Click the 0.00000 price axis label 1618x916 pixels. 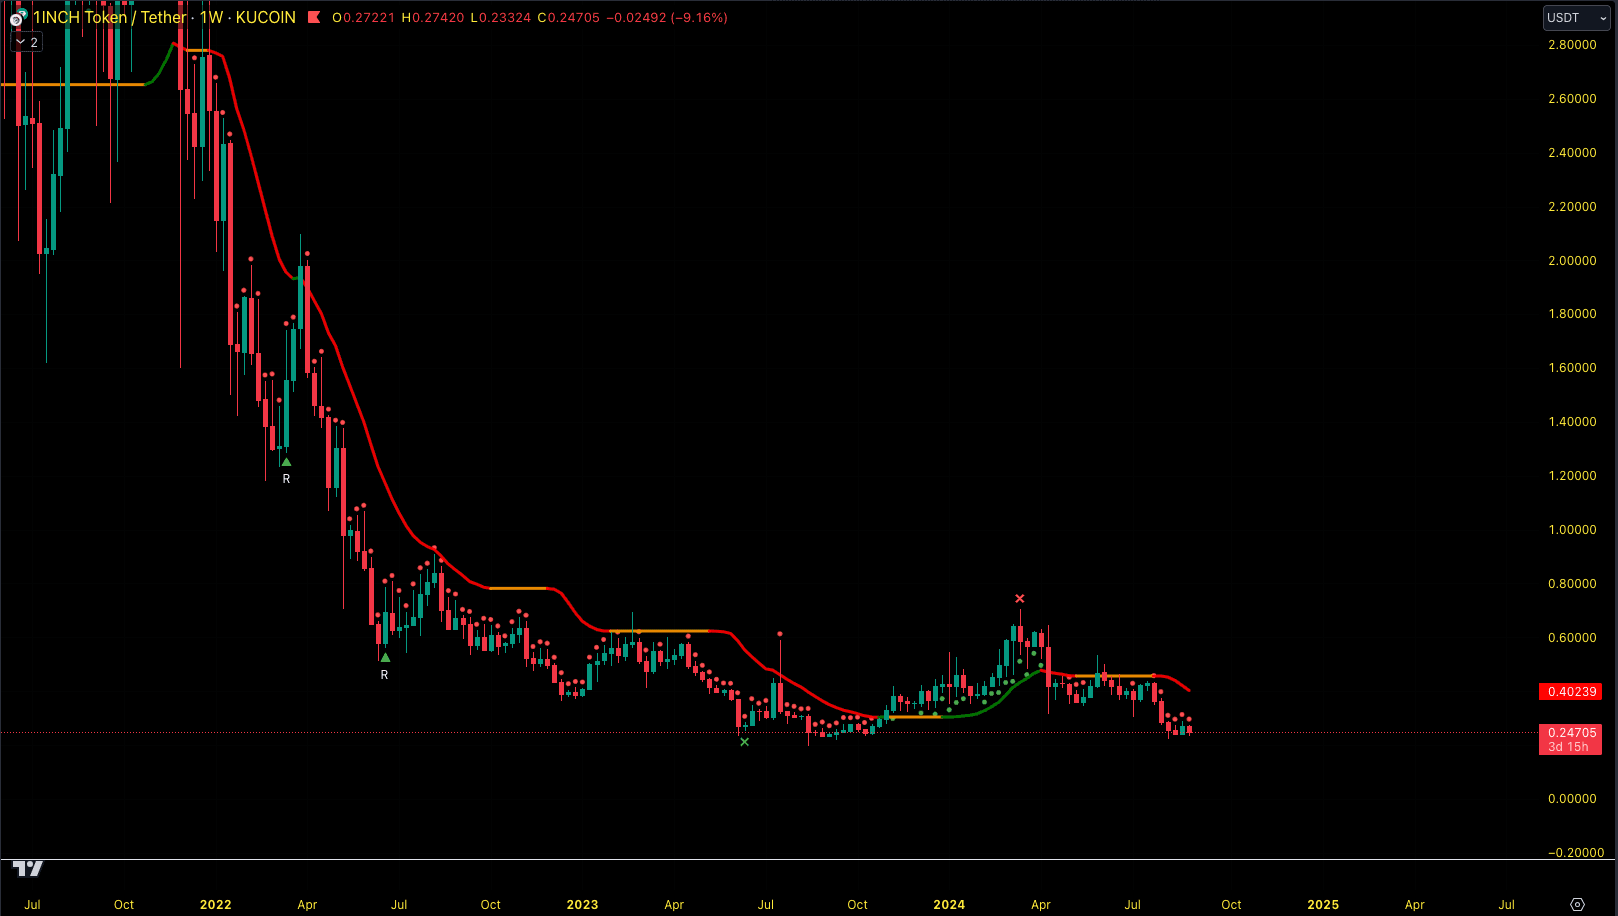tap(1572, 799)
